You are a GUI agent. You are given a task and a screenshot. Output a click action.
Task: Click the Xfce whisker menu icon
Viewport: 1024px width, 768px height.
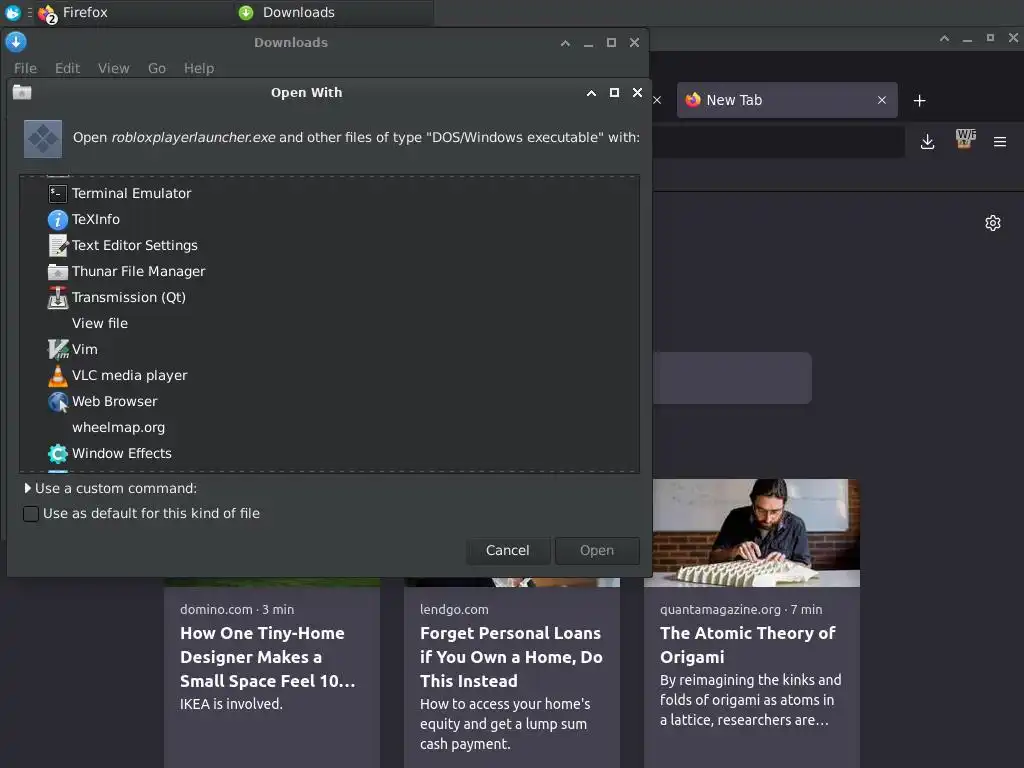pyautogui.click(x=12, y=12)
